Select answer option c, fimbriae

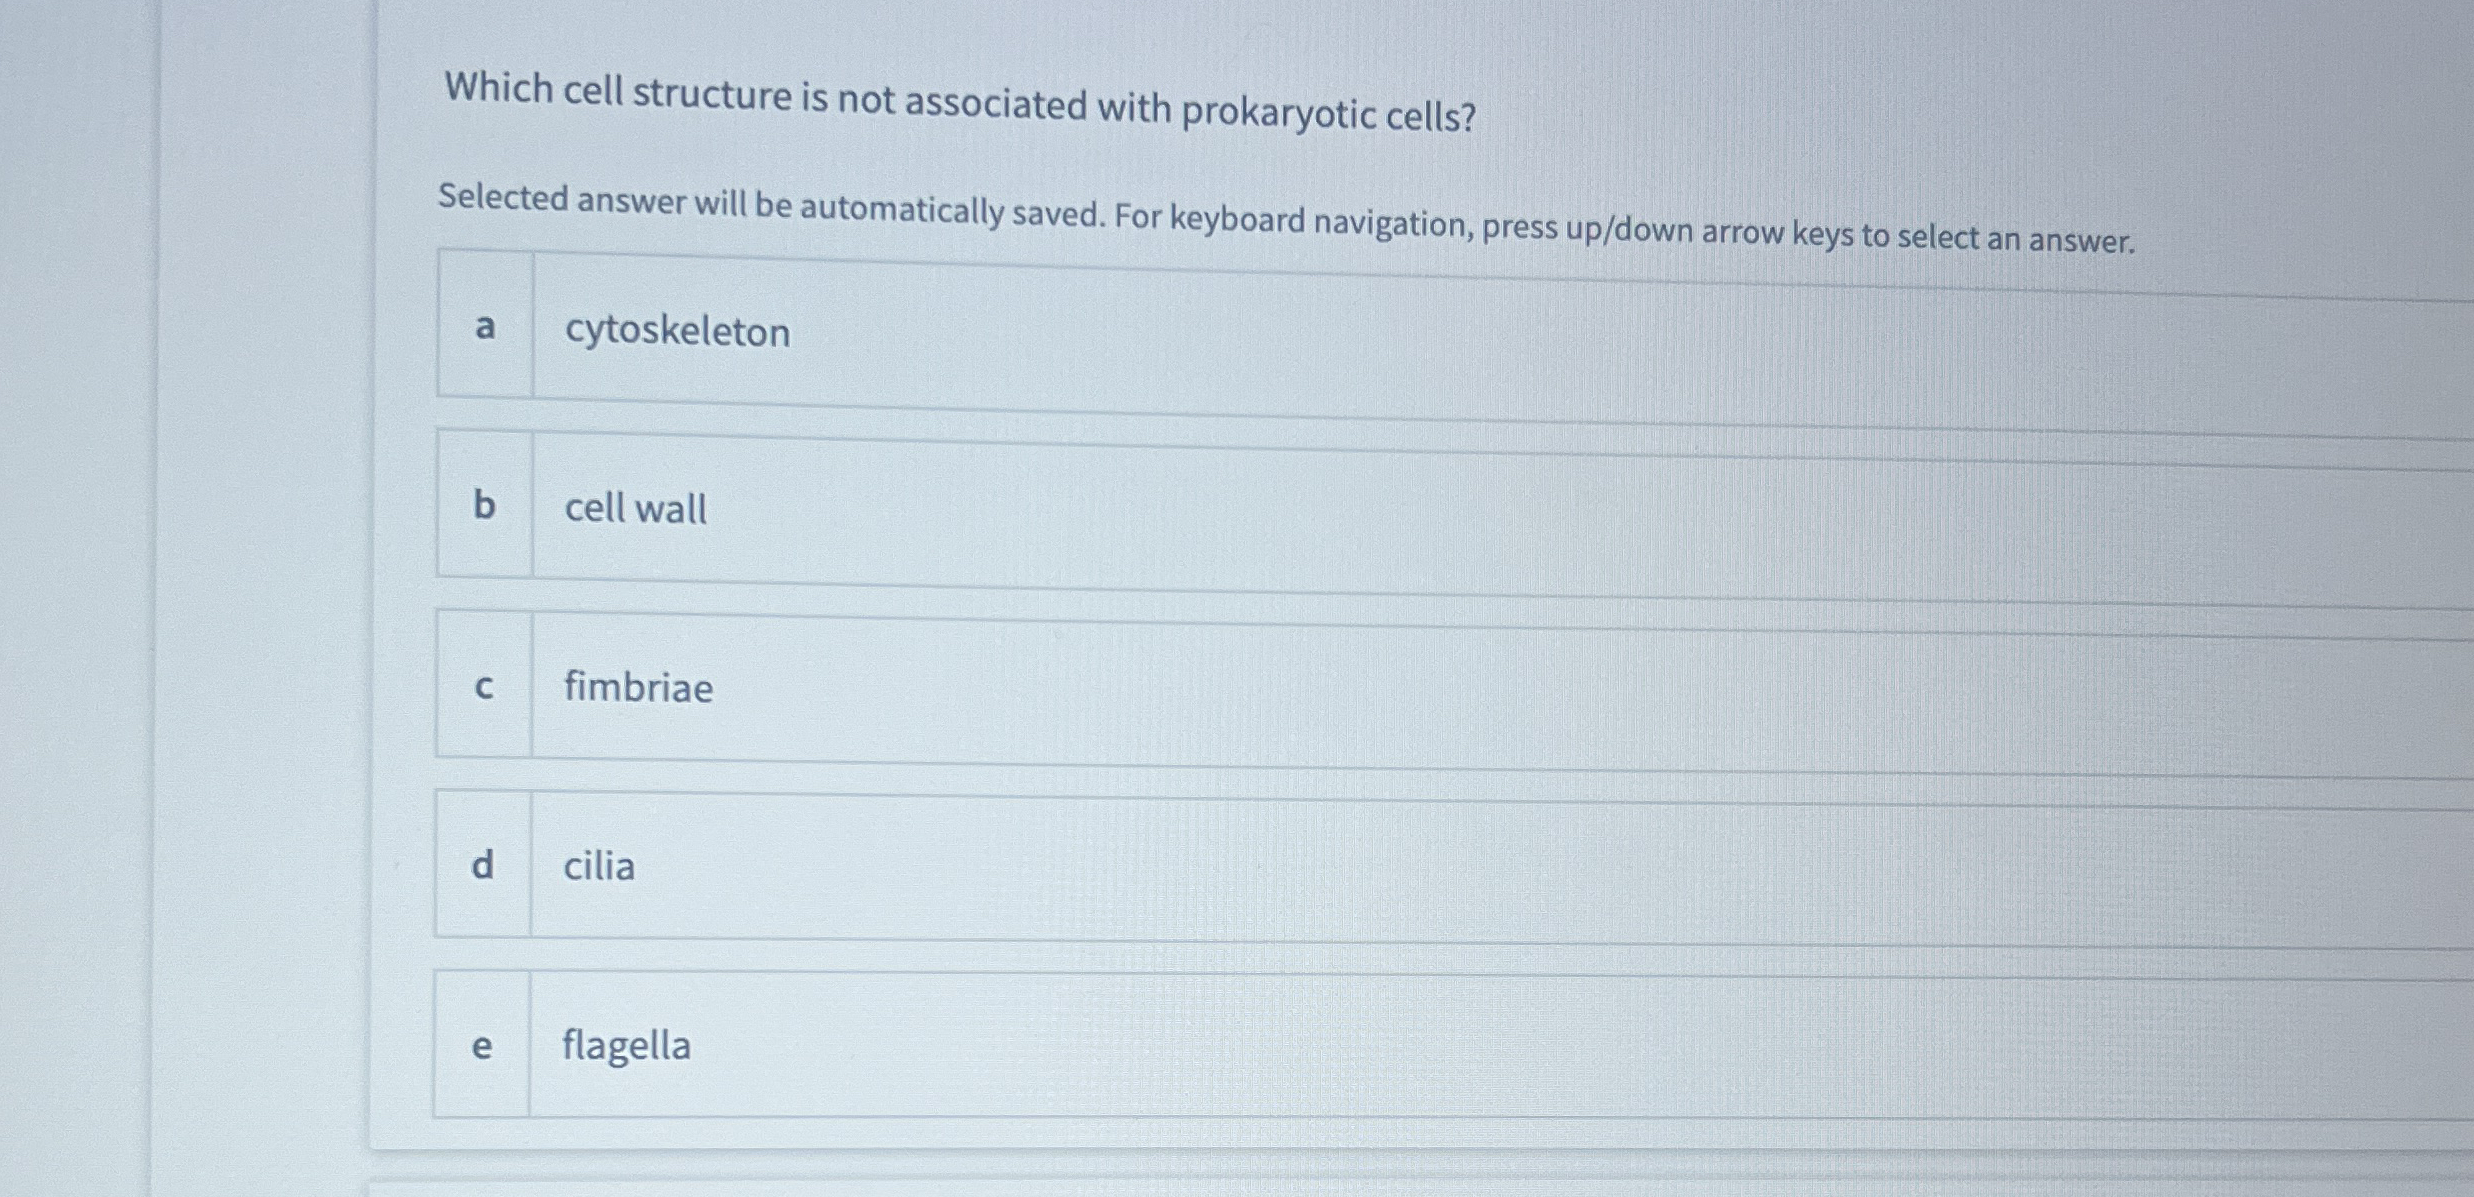pos(1200,686)
